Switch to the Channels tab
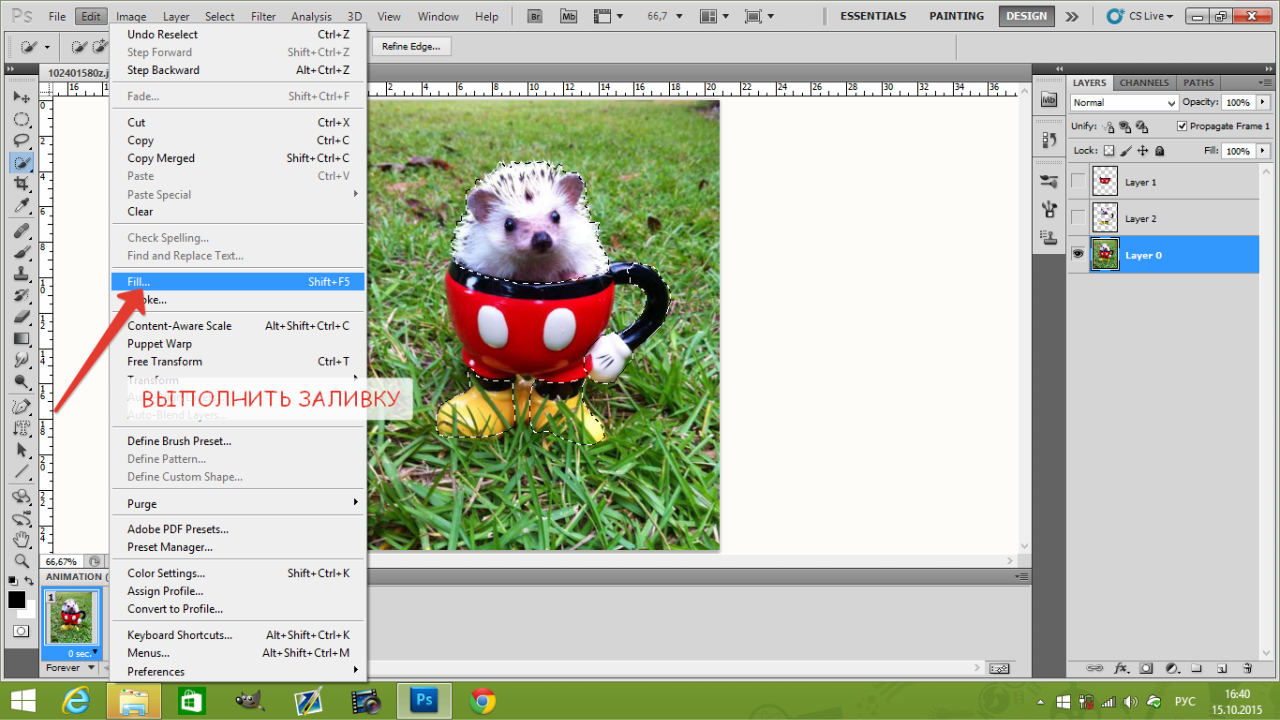1280x720 pixels. tap(1144, 83)
